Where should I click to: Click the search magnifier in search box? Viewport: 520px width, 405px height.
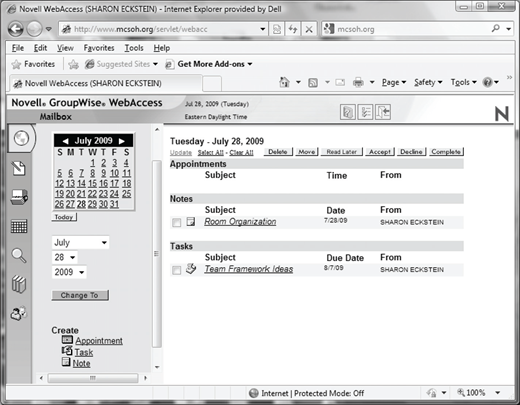point(496,29)
